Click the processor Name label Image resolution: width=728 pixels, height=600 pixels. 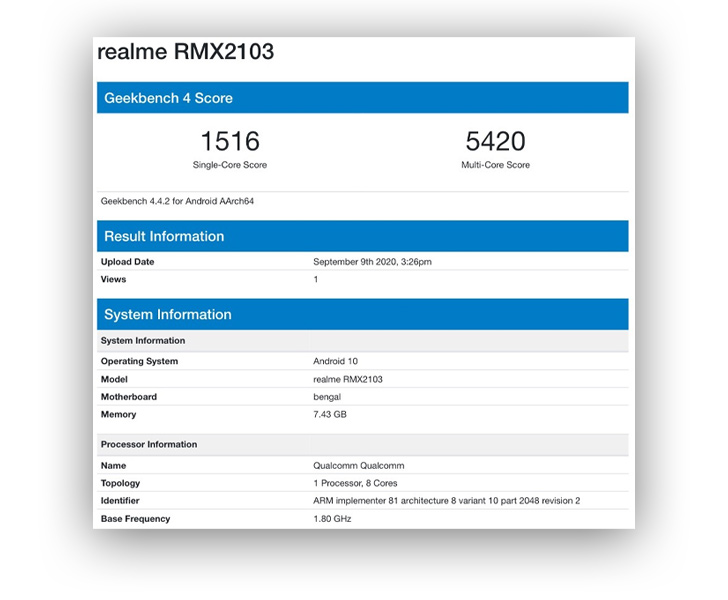pos(113,465)
